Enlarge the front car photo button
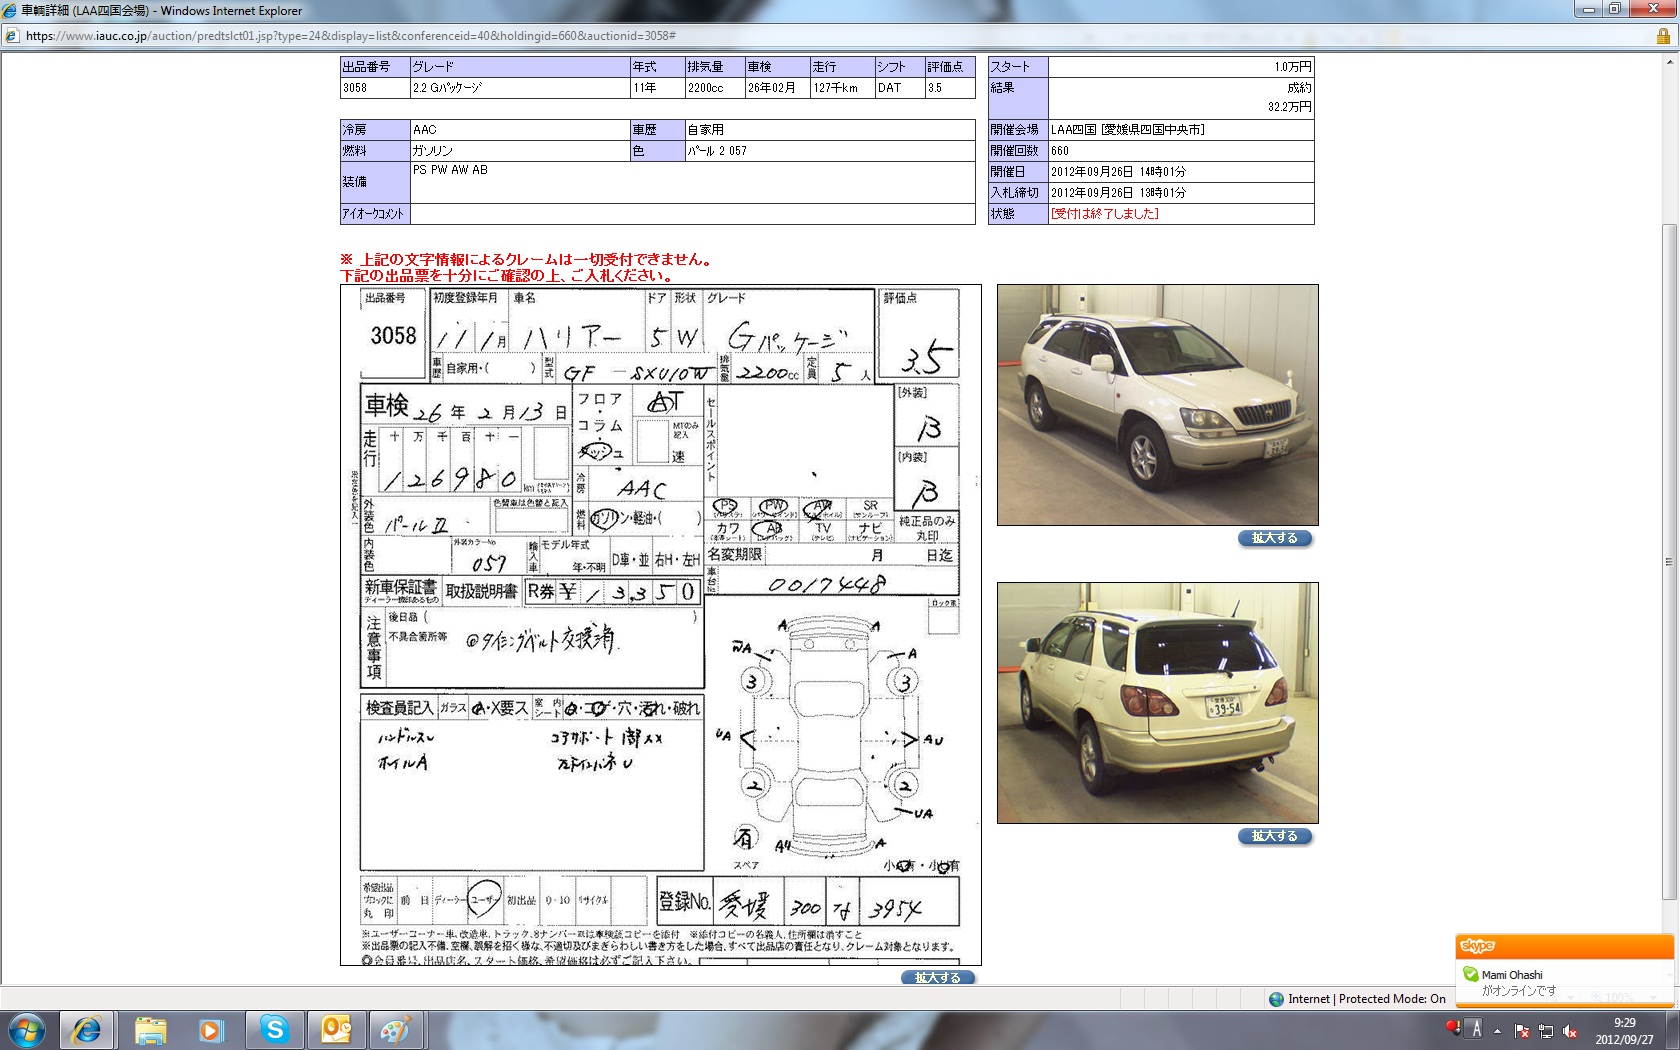1680x1050 pixels. coord(1274,538)
